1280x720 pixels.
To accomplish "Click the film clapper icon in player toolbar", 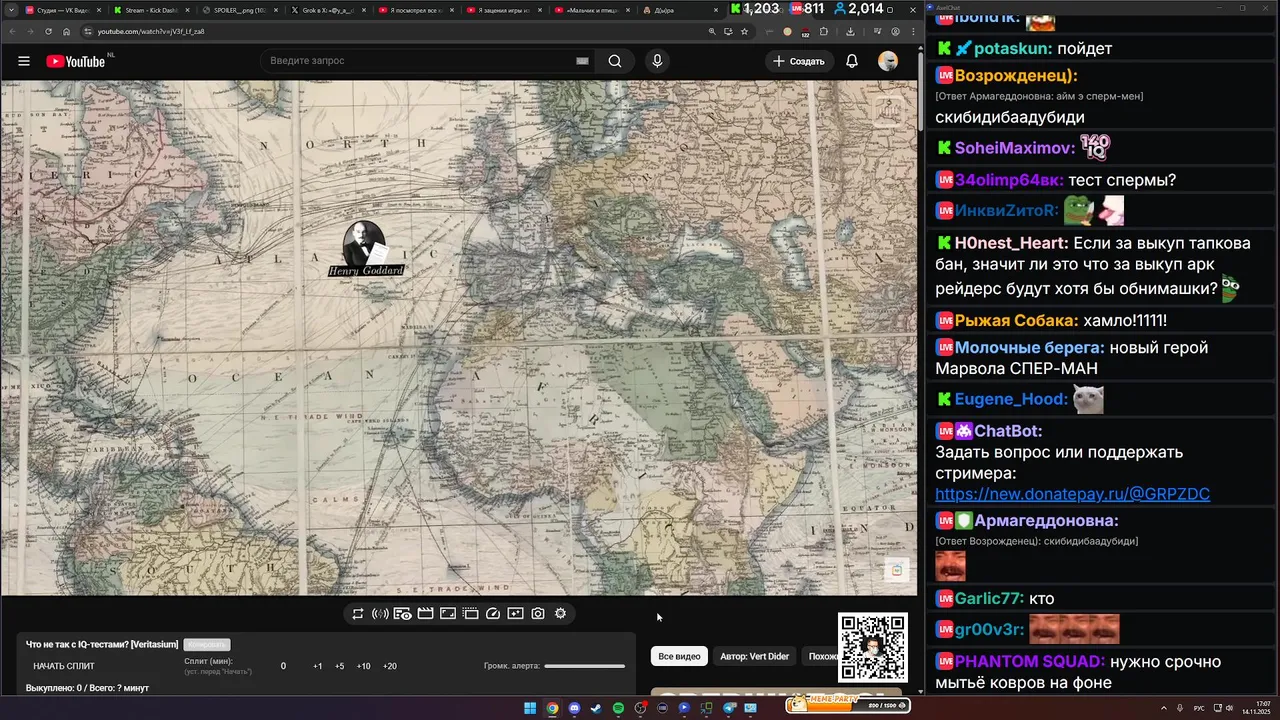I will pos(425,614).
